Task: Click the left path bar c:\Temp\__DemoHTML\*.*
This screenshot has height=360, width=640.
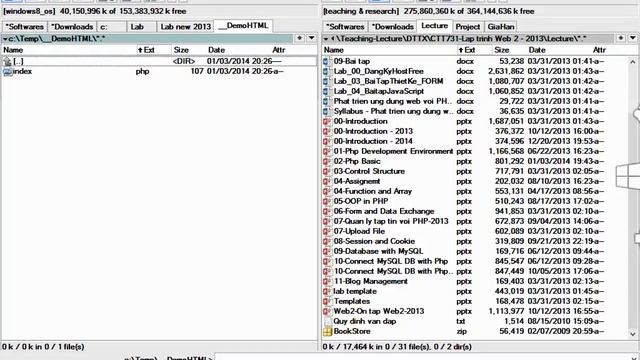Action: (148, 39)
